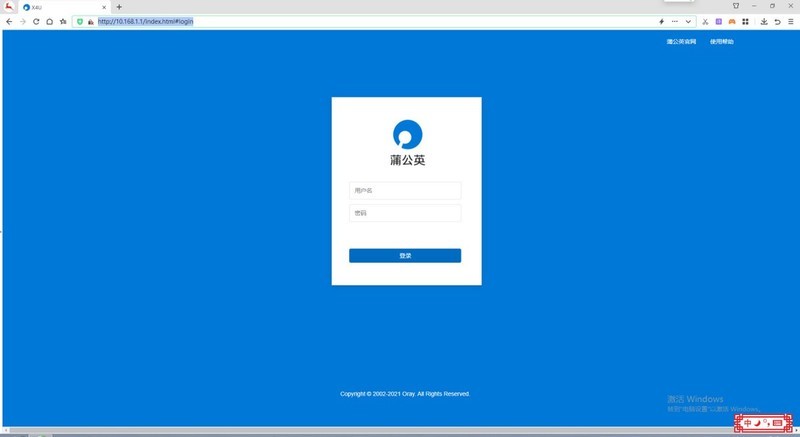
Task: Open the browser home page
Action: [x=49, y=21]
